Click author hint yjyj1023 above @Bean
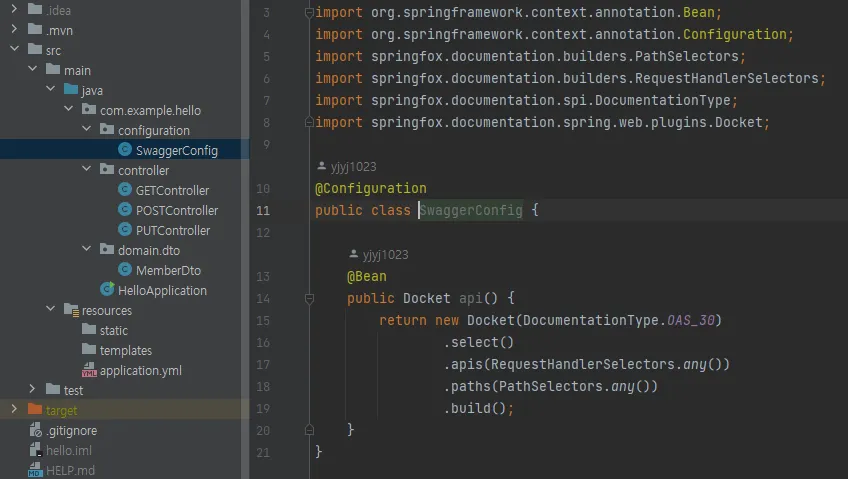This screenshot has width=848, height=479. 379,254
